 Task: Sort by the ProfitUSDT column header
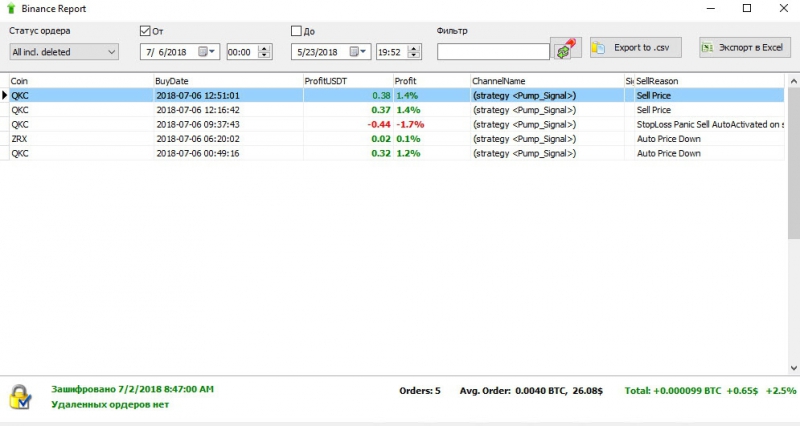(x=347, y=81)
